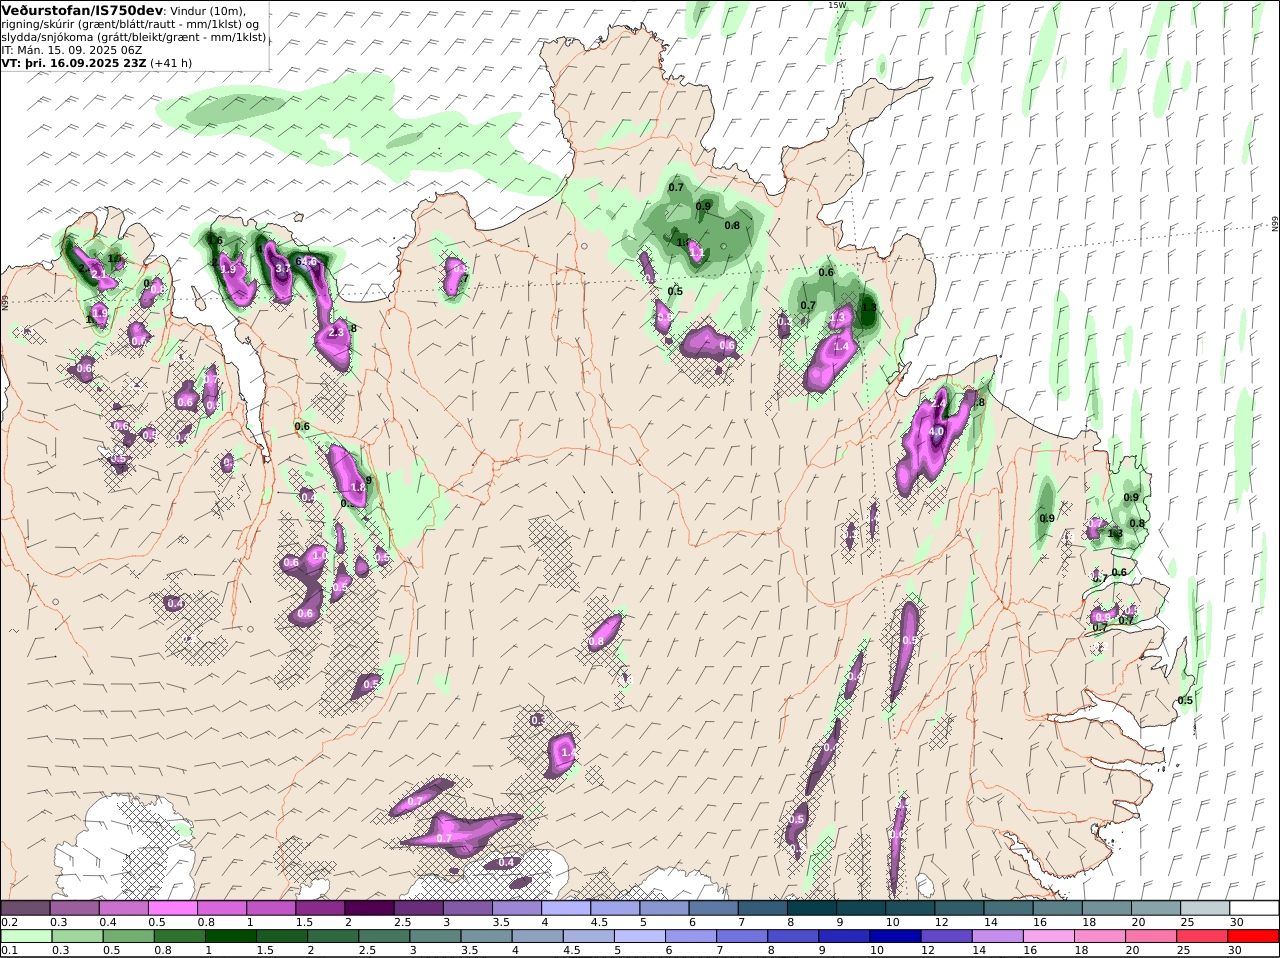Click the valid time line 'VT: þri. 16.09.2025 23Z'
Screen dimensions: 1280x958
[74, 62]
